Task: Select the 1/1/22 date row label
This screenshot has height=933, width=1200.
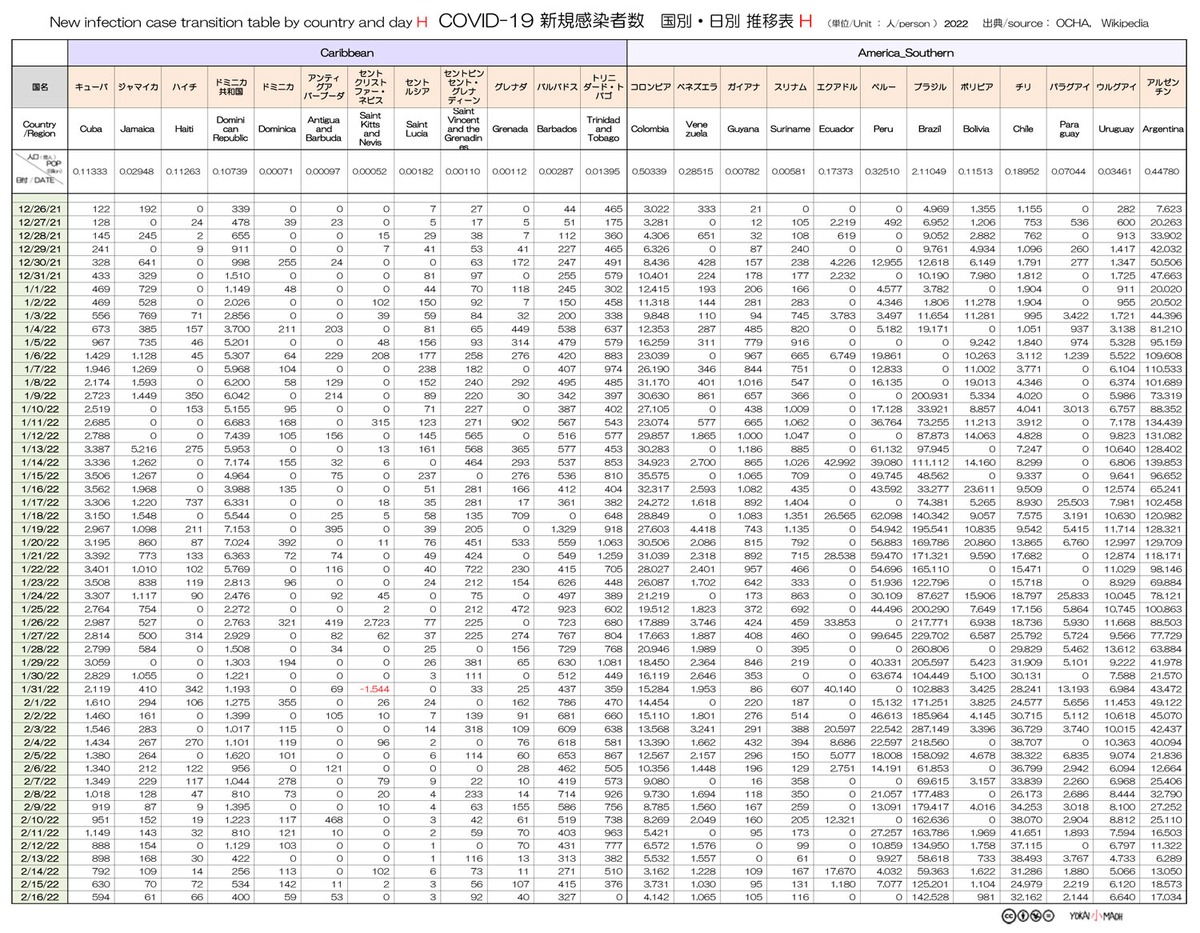Action: point(41,287)
